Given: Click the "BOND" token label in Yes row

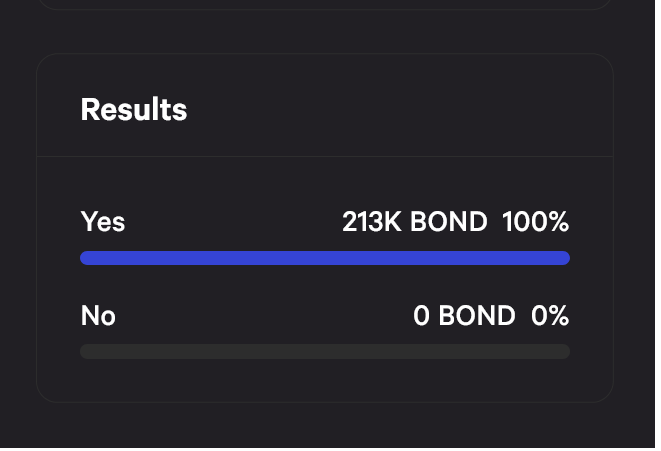Looking at the screenshot, I should (x=449, y=221).
